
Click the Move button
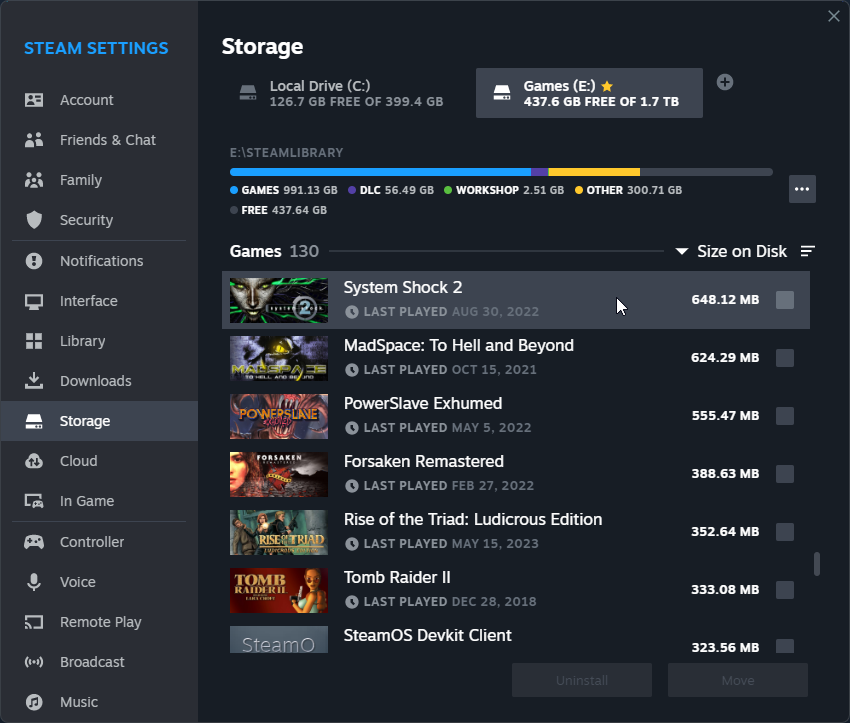738,680
